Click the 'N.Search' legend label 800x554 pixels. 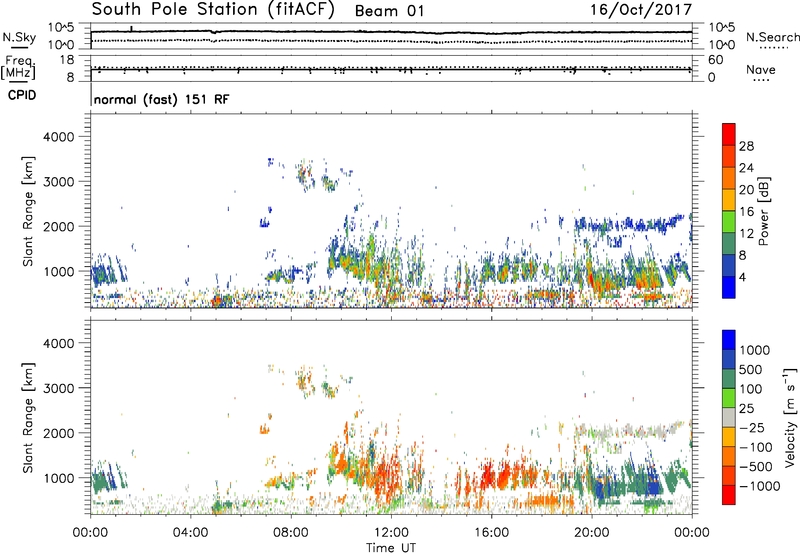click(772, 37)
